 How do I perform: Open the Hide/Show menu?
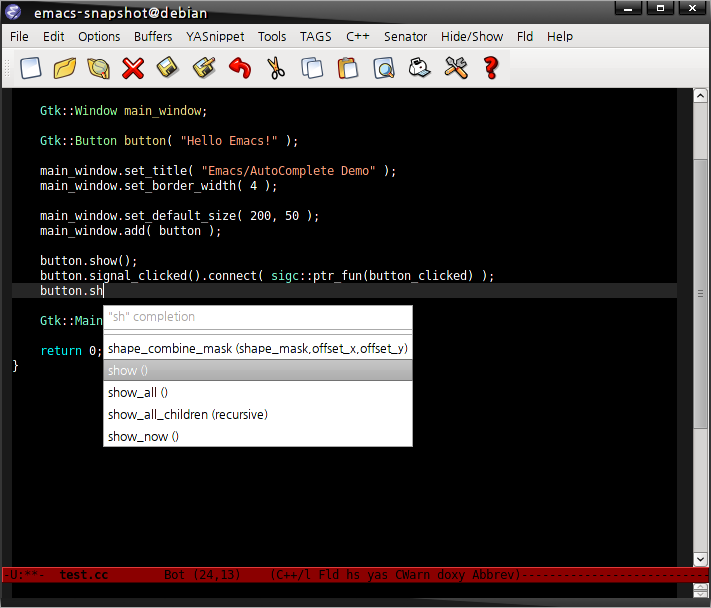tap(472, 36)
